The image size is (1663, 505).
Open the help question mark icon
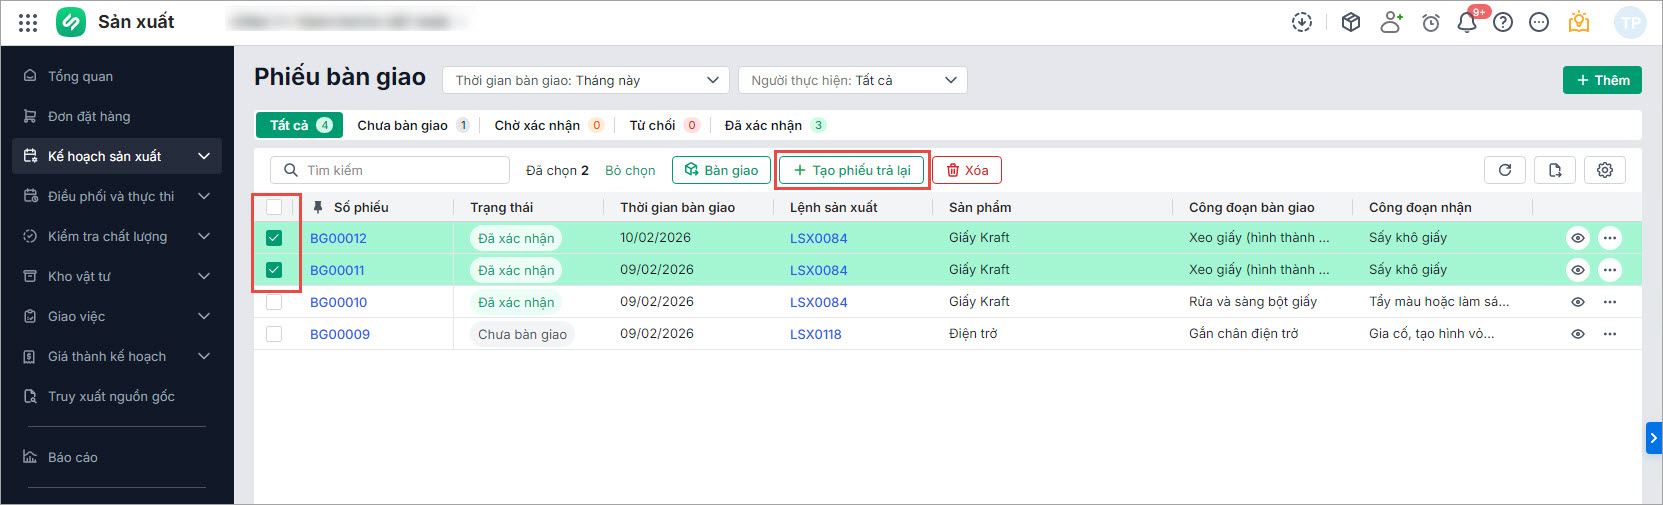(x=1503, y=22)
